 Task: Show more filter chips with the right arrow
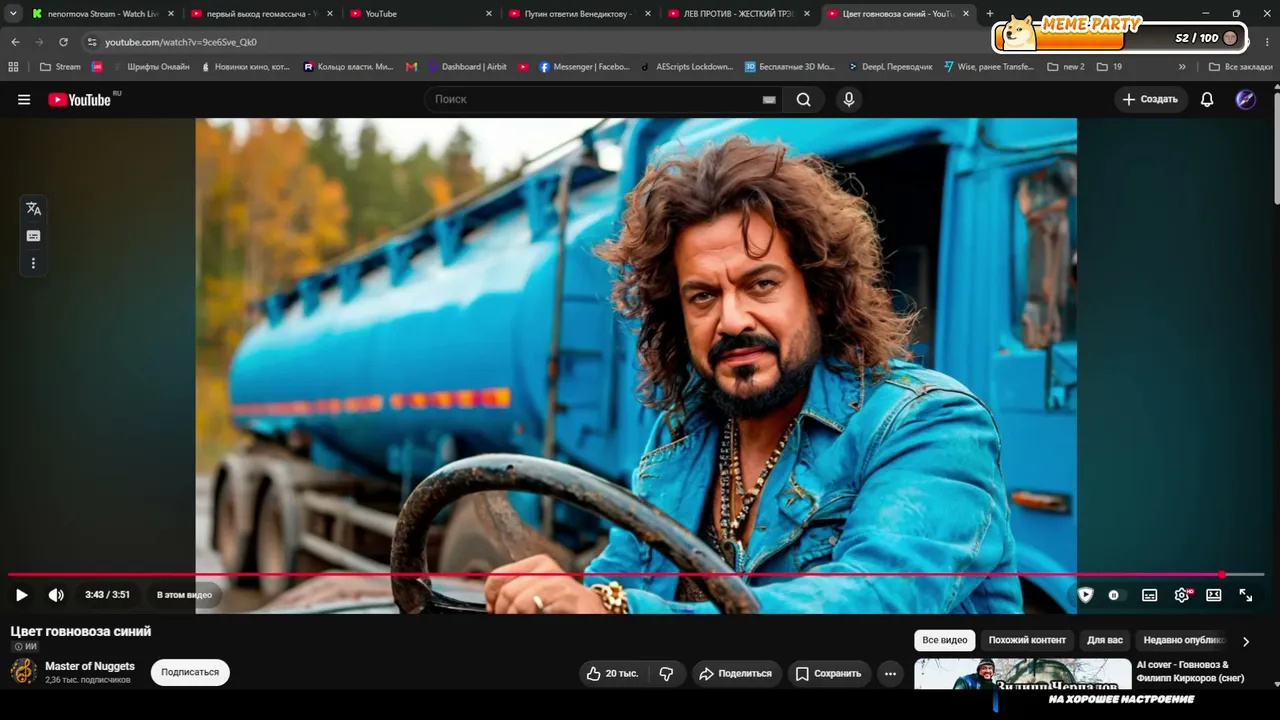[x=1246, y=641]
